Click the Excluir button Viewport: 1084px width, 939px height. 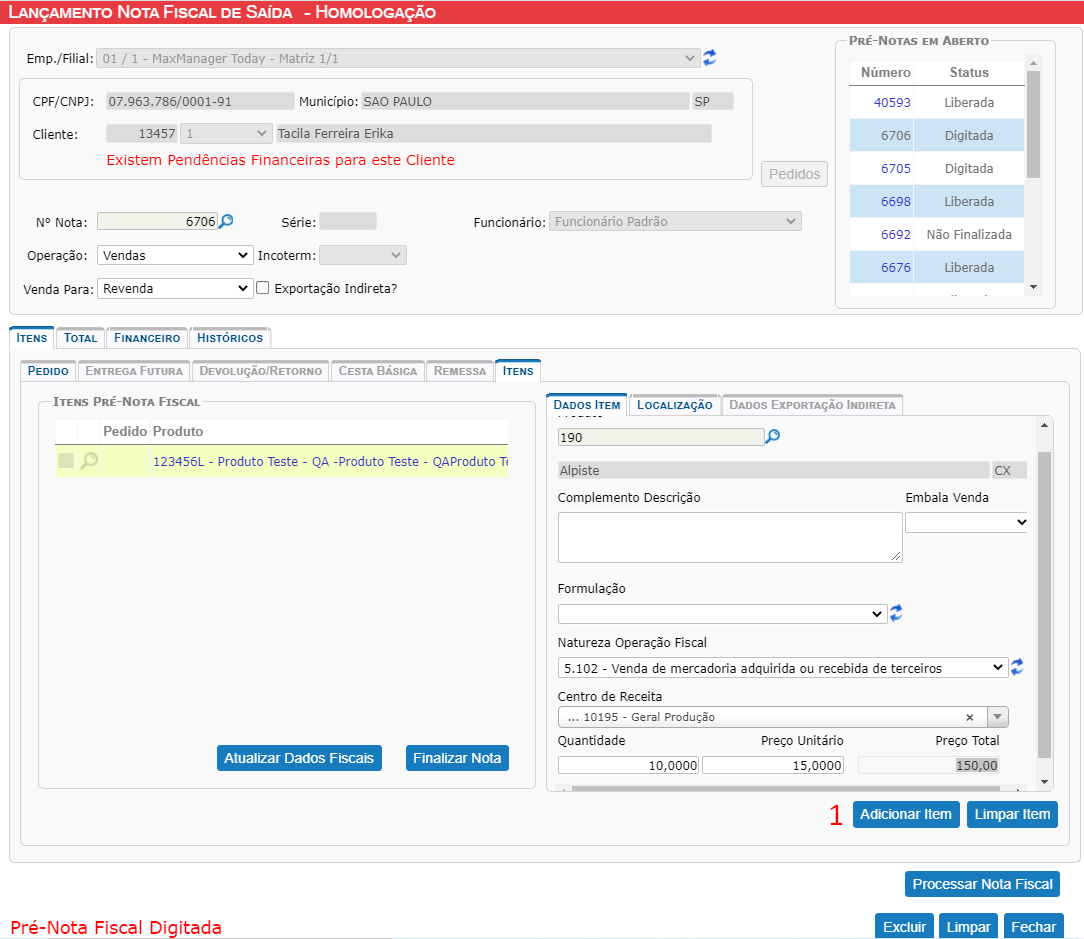pos(904,927)
